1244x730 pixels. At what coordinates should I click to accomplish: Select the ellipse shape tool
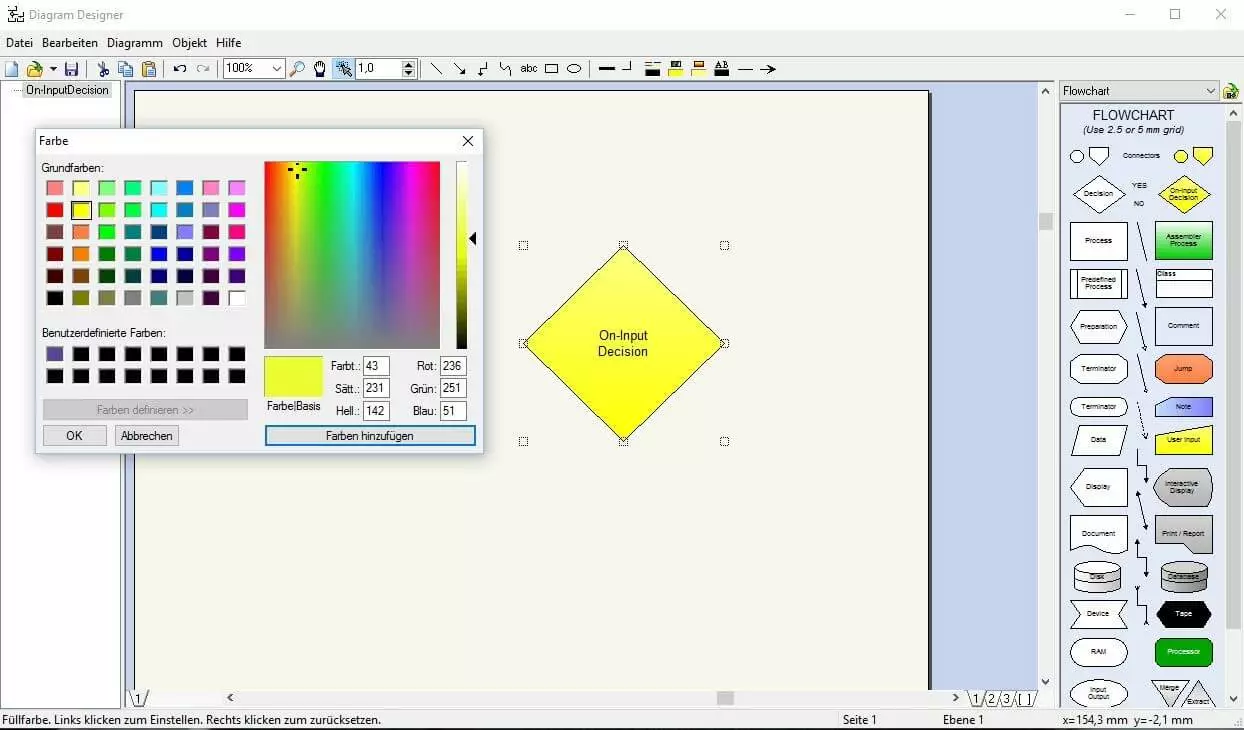point(574,69)
